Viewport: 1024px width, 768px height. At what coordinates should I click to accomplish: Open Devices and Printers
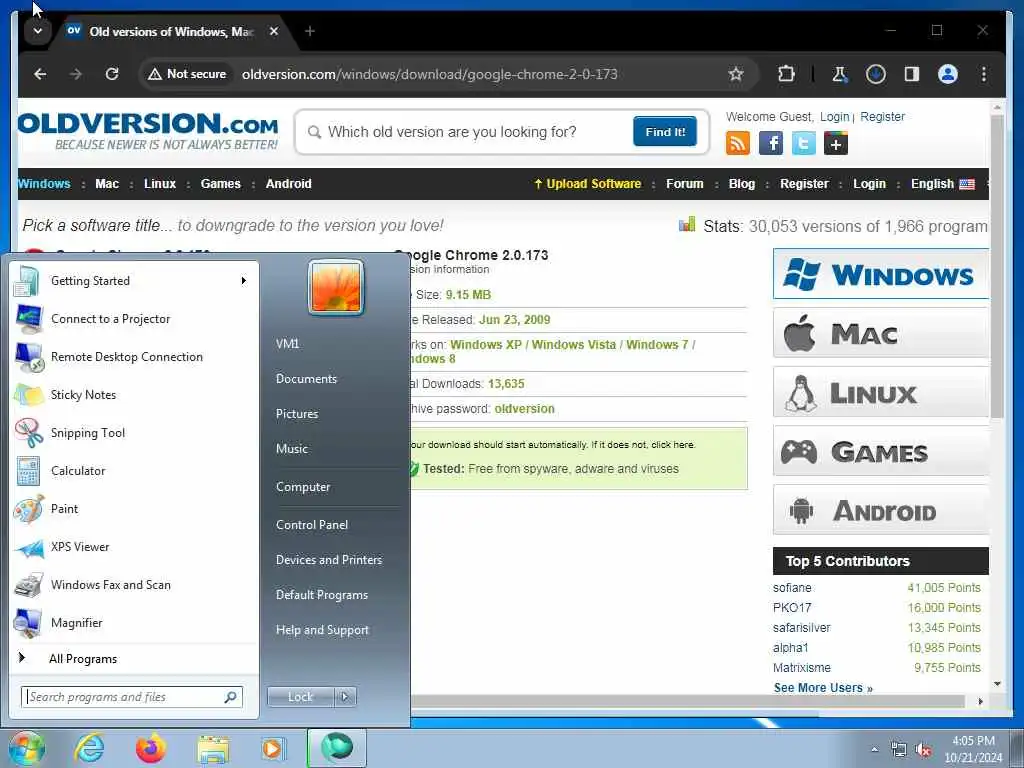coord(329,560)
